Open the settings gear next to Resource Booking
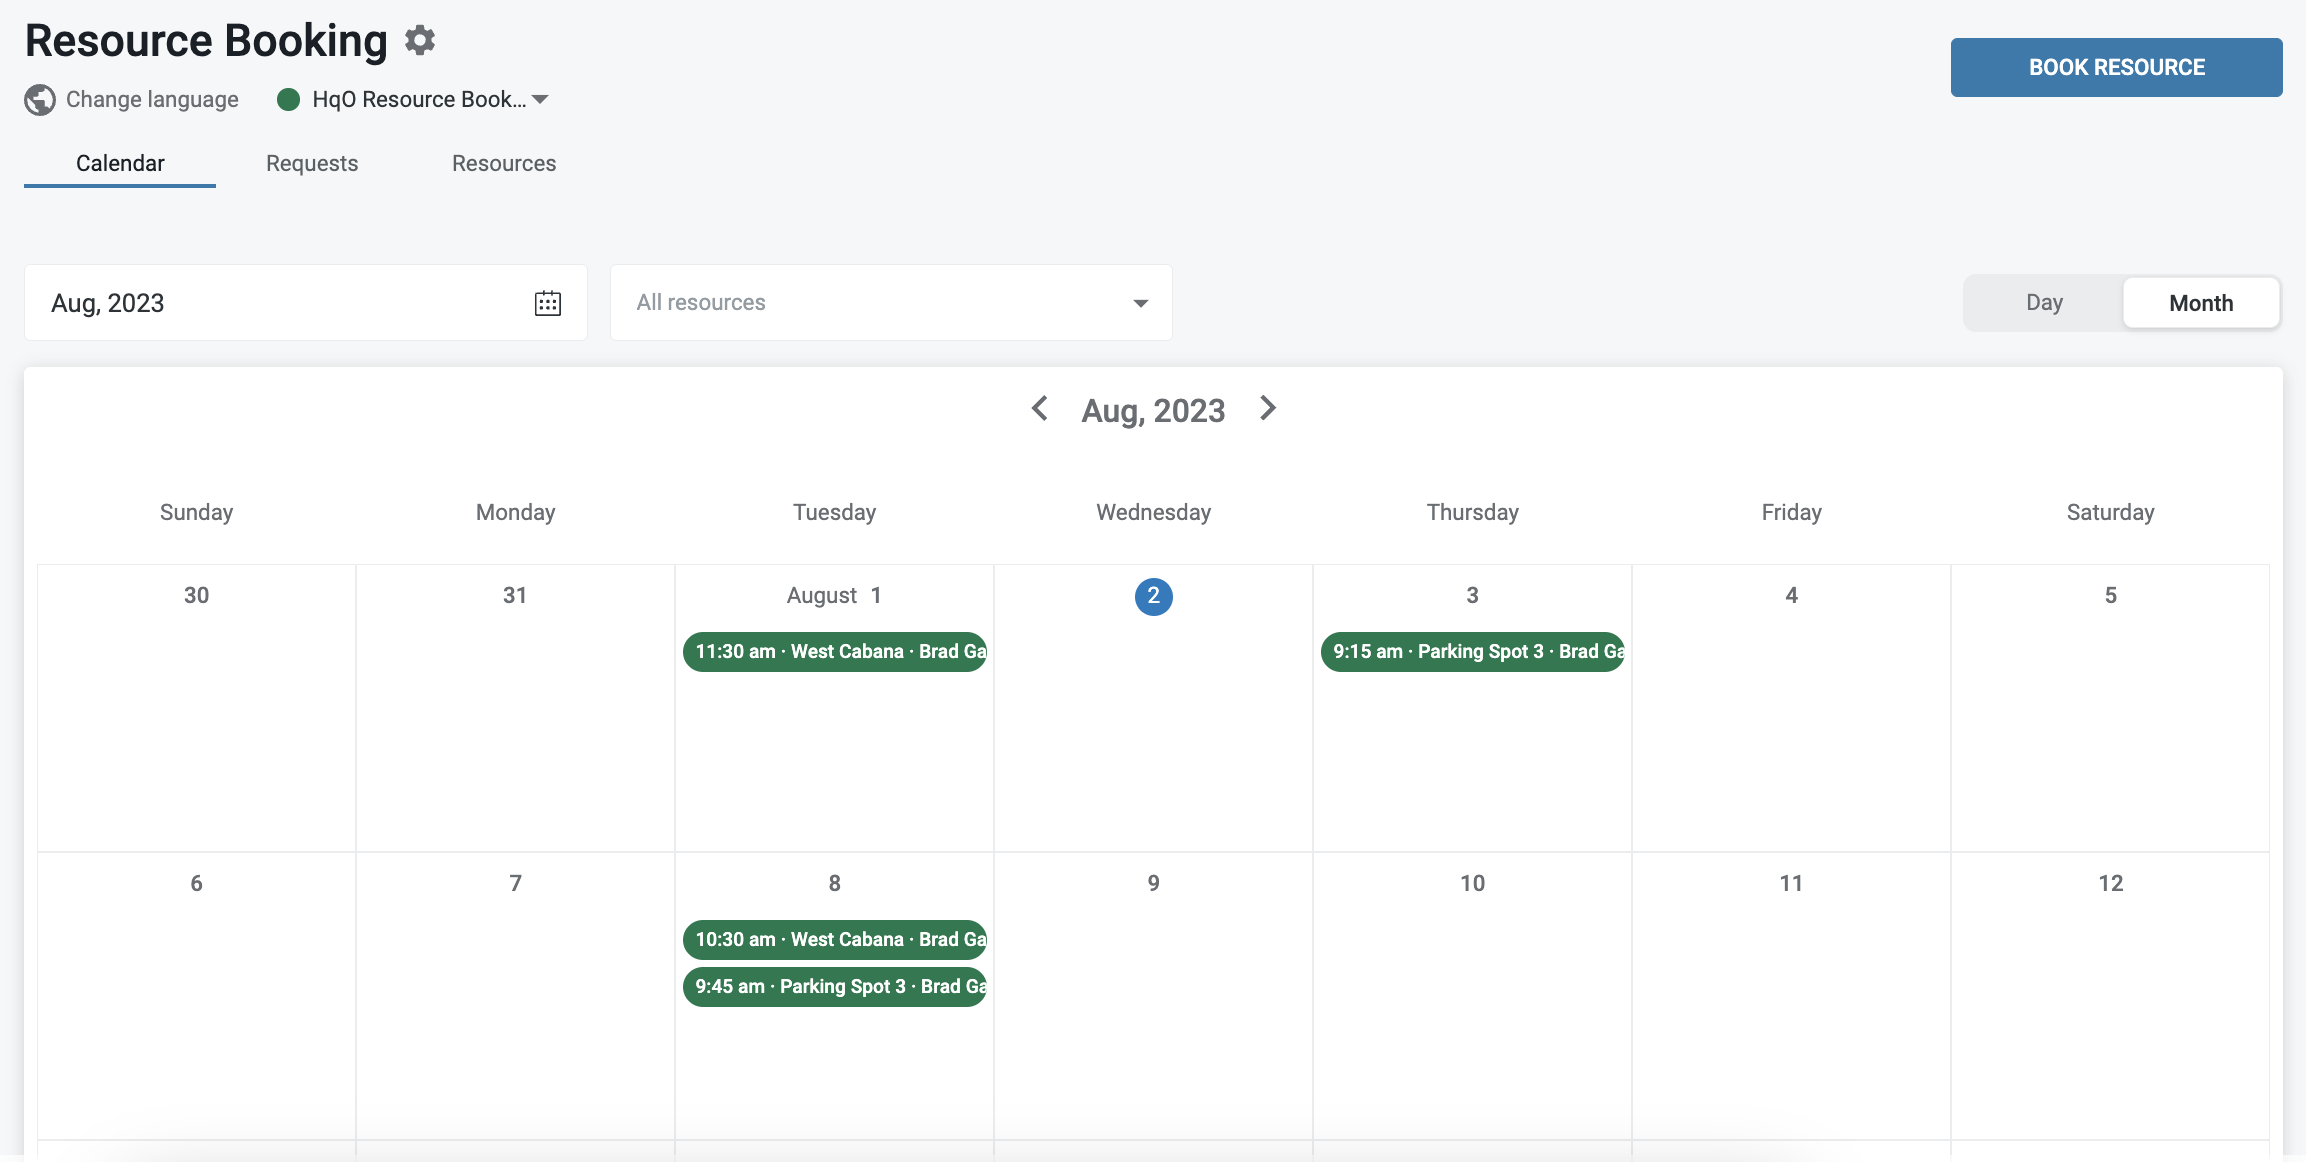Image resolution: width=2306 pixels, height=1162 pixels. [x=420, y=40]
